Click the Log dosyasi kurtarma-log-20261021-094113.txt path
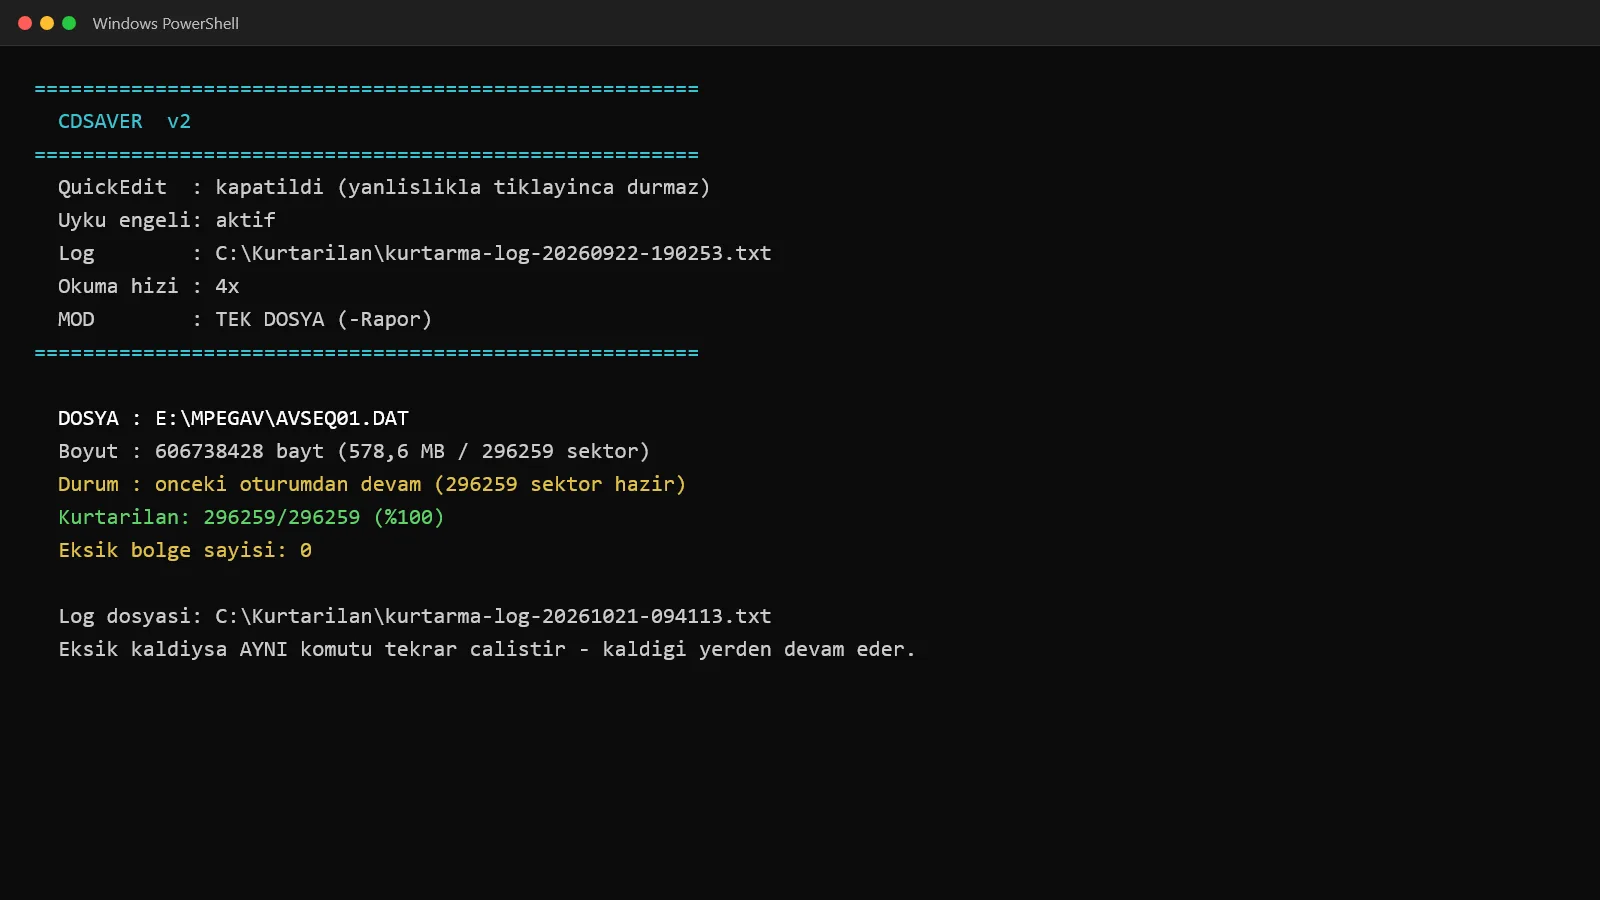Viewport: 1600px width, 900px height. 493,616
